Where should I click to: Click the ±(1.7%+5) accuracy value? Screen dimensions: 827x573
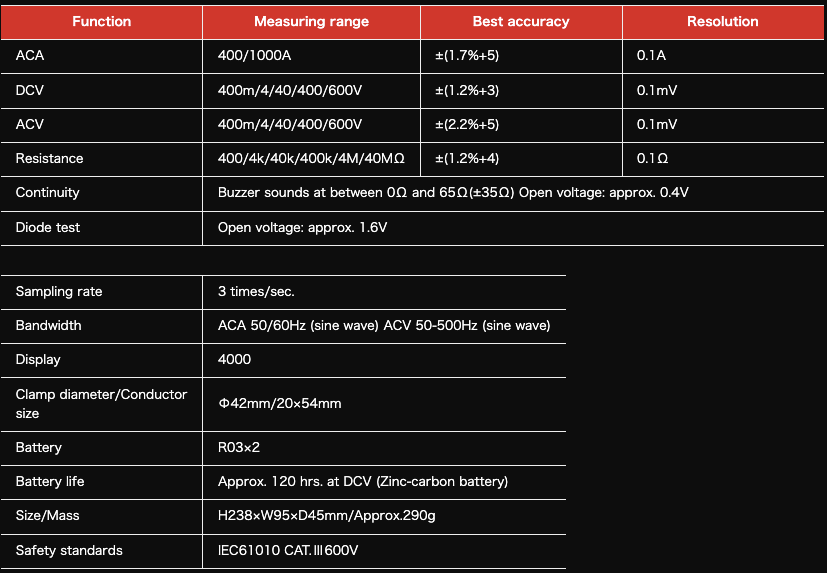pyautogui.click(x=467, y=55)
